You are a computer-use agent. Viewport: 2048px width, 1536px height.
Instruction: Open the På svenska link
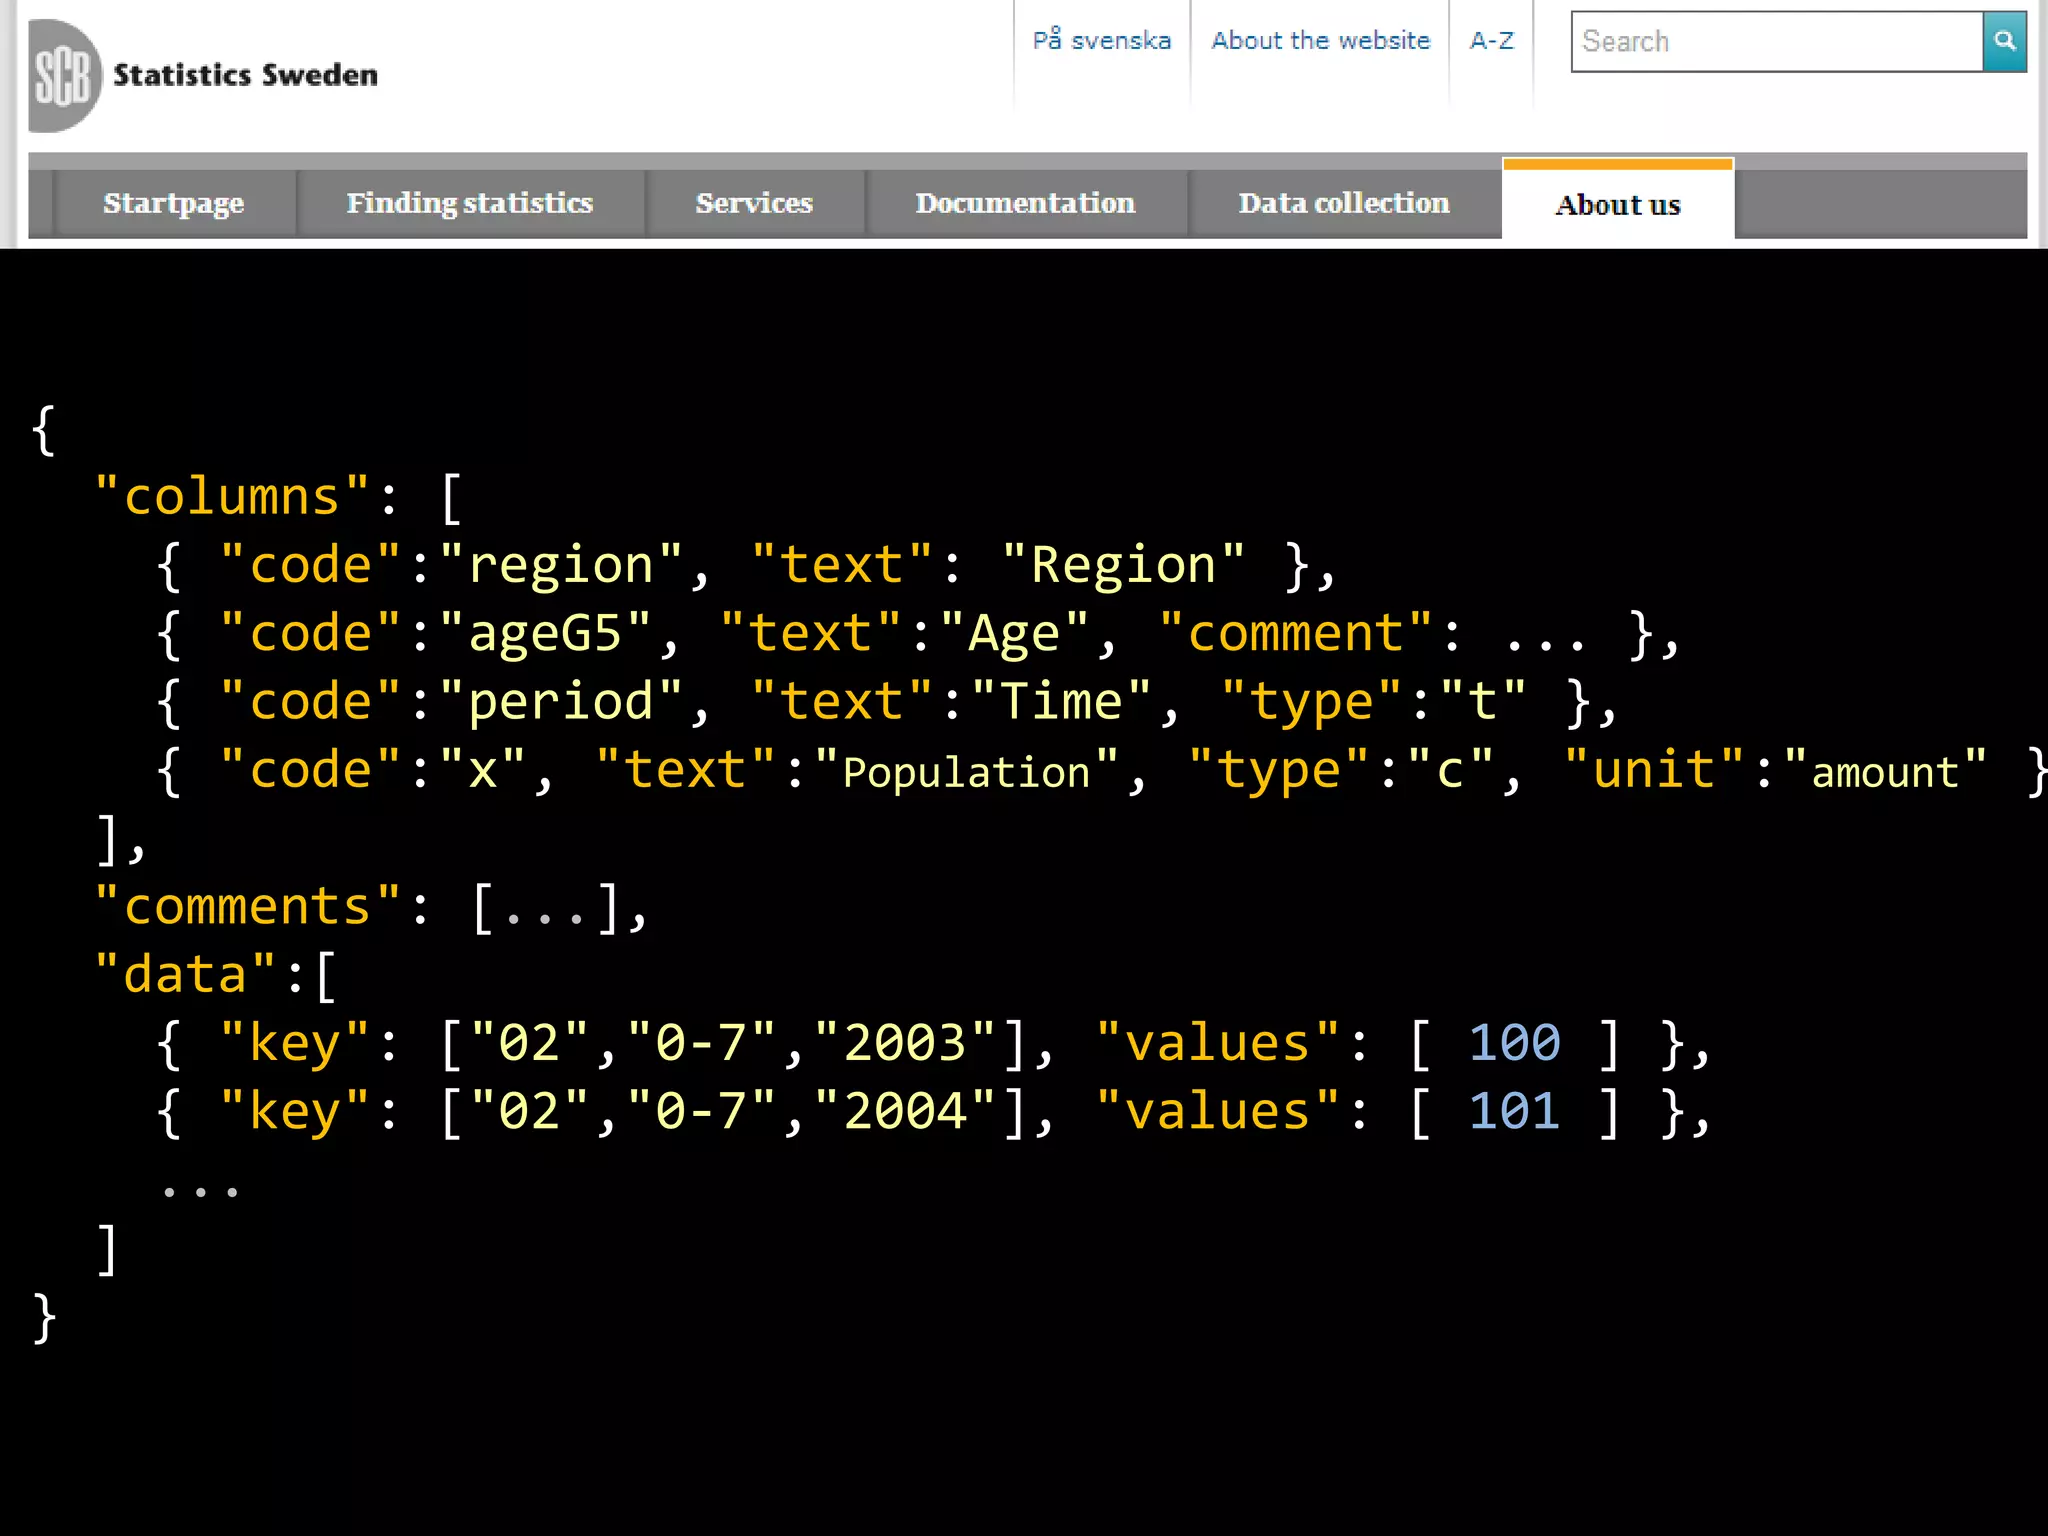coord(1101,40)
